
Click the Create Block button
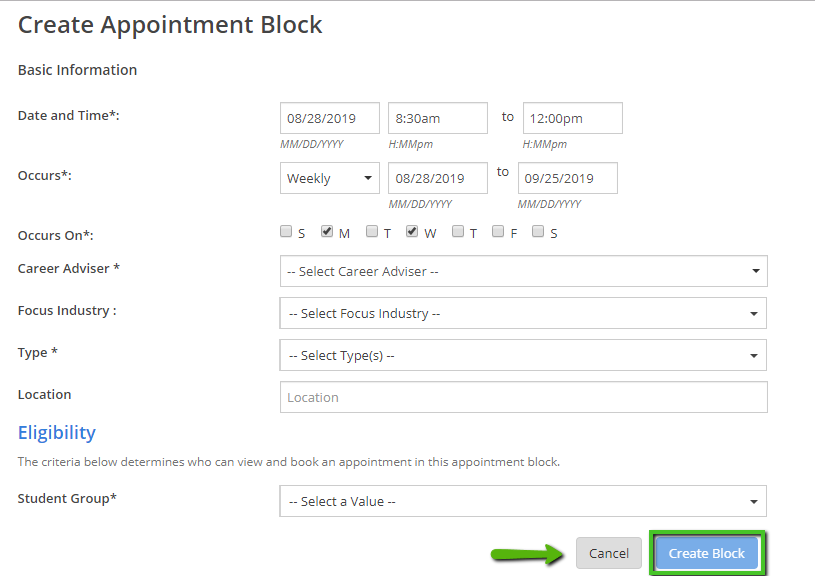pyautogui.click(x=707, y=553)
